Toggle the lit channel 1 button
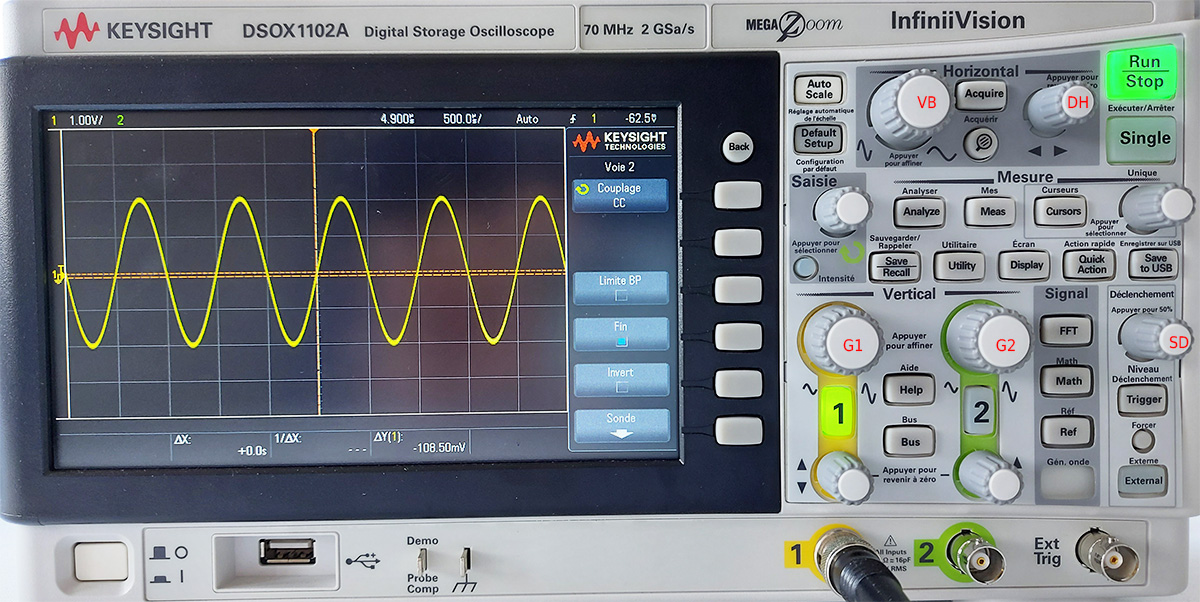Image resolution: width=1200 pixels, height=602 pixels. click(x=838, y=413)
